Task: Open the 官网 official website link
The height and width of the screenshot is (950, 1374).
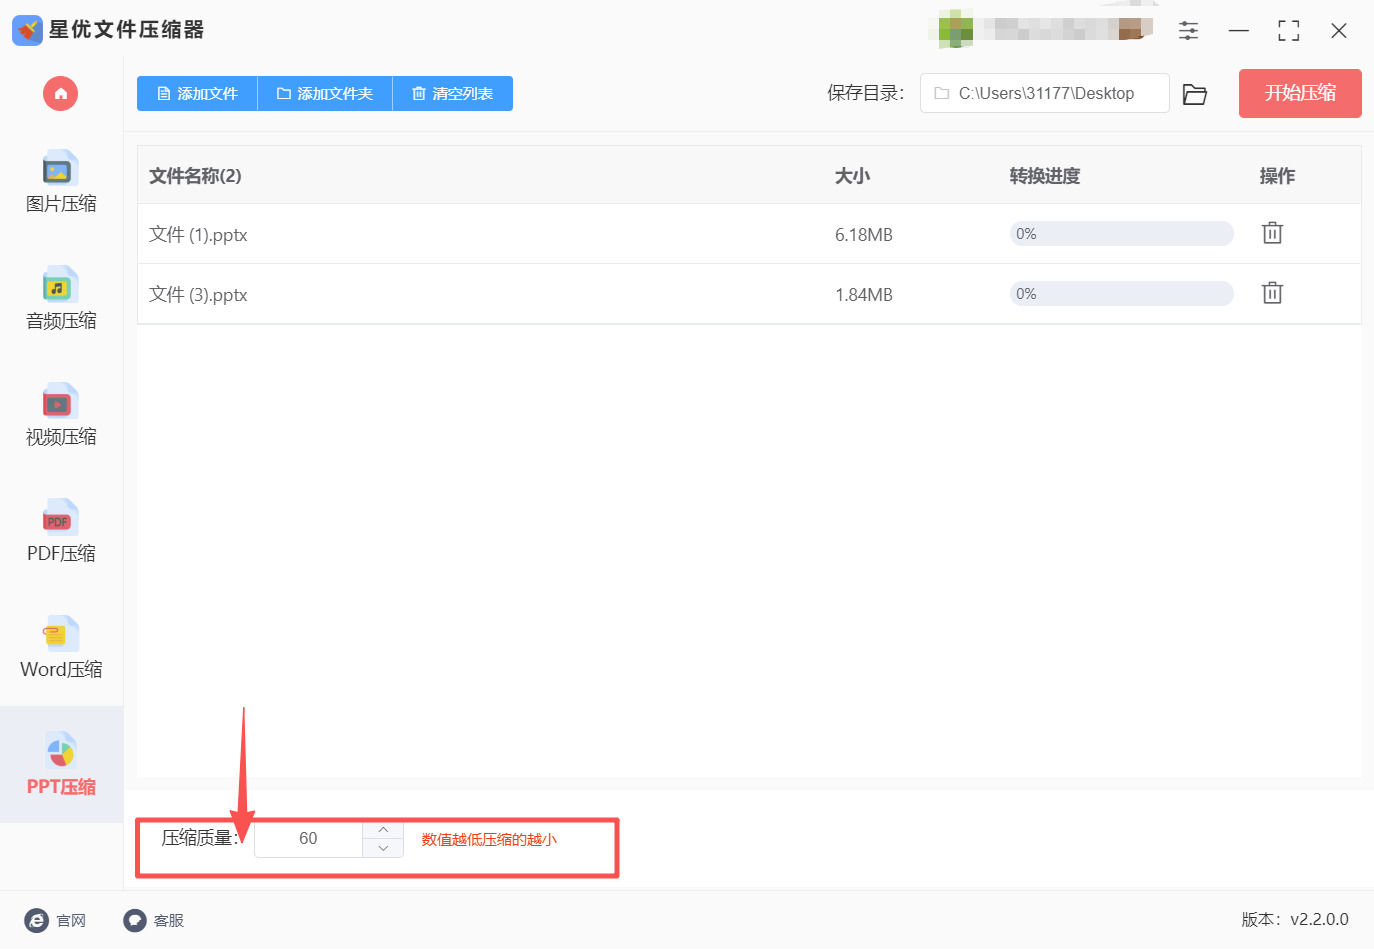Action: coord(56,921)
